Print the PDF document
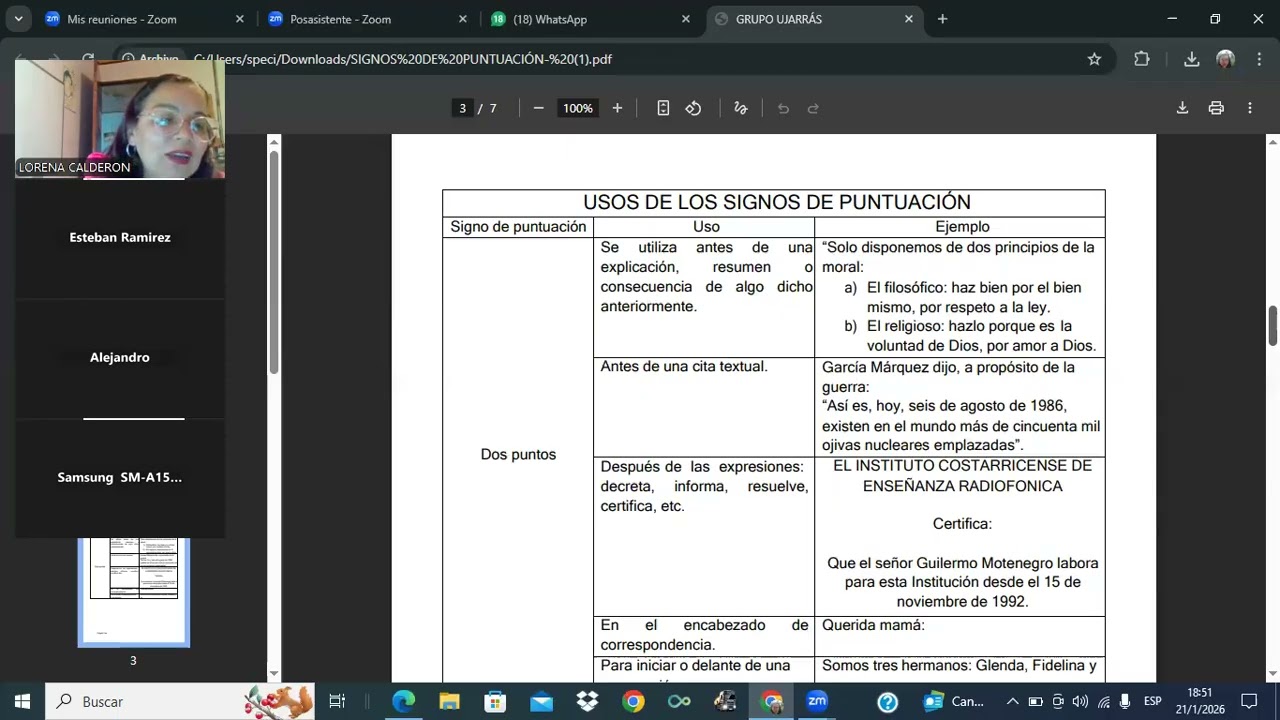The height and width of the screenshot is (720, 1280). 1216,108
